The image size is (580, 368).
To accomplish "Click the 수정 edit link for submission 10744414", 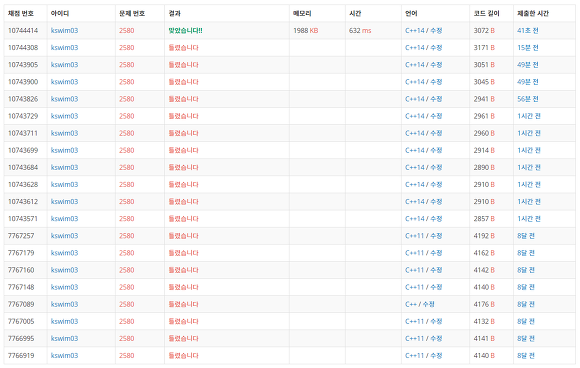I will click(x=436, y=31).
